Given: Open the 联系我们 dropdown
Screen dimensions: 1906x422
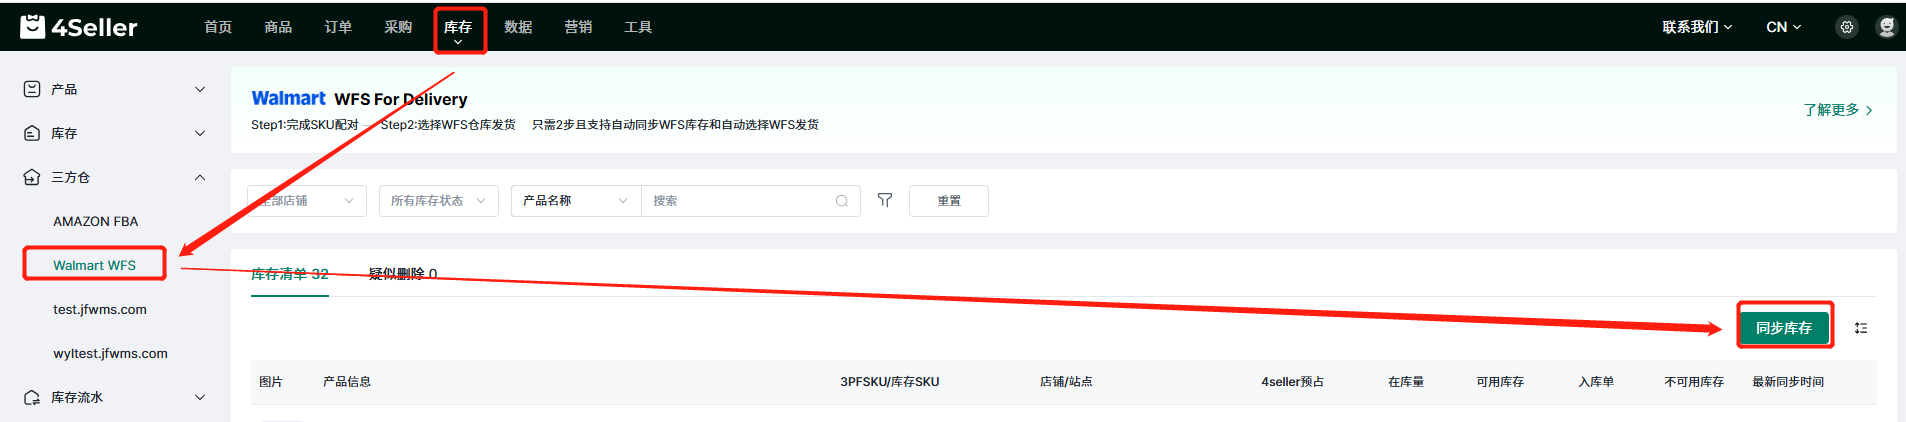Looking at the screenshot, I should 1697,27.
